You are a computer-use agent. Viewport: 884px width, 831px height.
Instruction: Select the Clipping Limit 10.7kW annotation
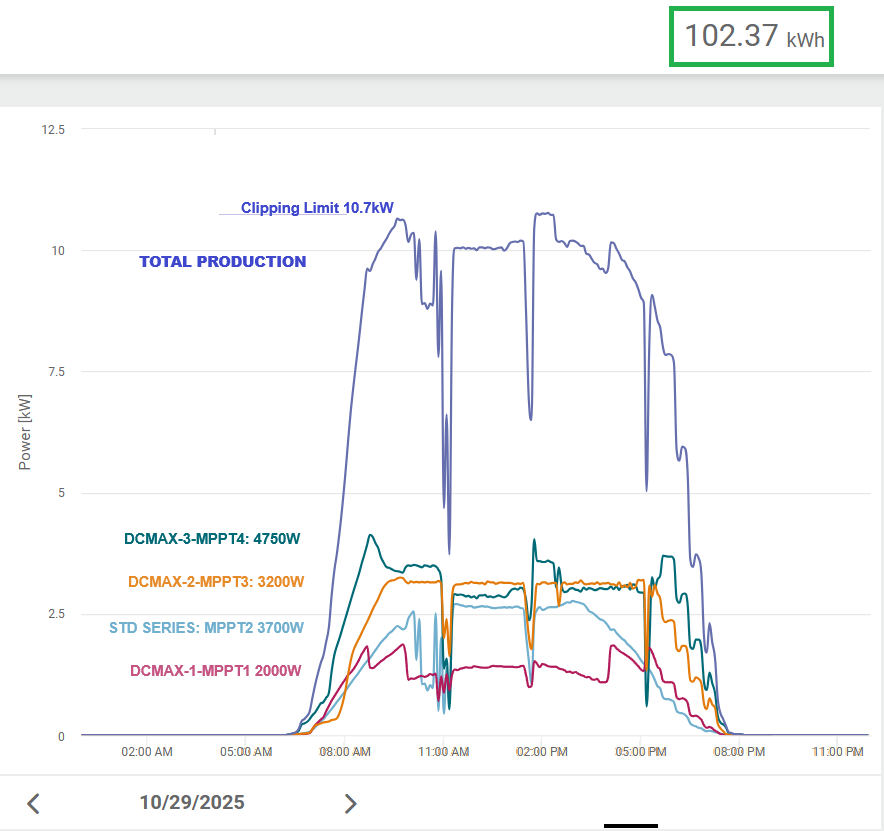(317, 208)
